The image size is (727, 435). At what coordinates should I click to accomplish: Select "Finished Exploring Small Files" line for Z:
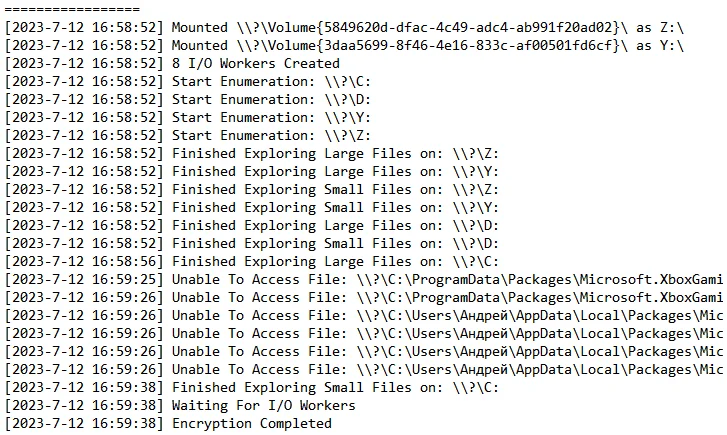pos(335,189)
